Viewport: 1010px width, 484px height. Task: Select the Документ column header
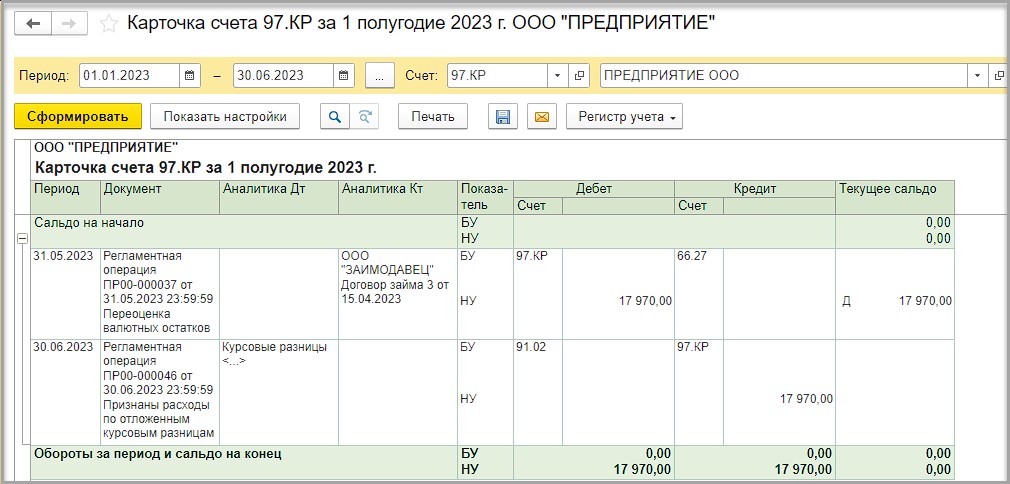[160, 197]
